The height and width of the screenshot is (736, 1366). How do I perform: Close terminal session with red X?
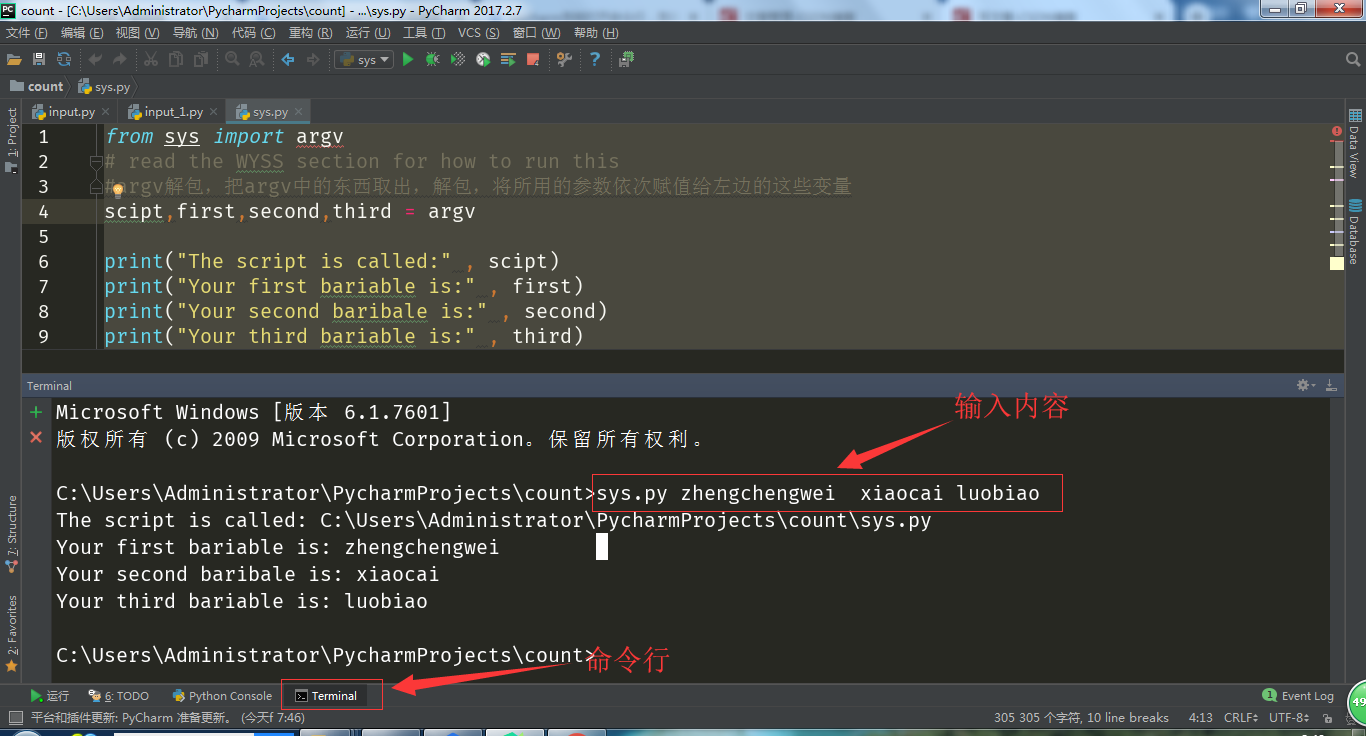click(x=36, y=437)
